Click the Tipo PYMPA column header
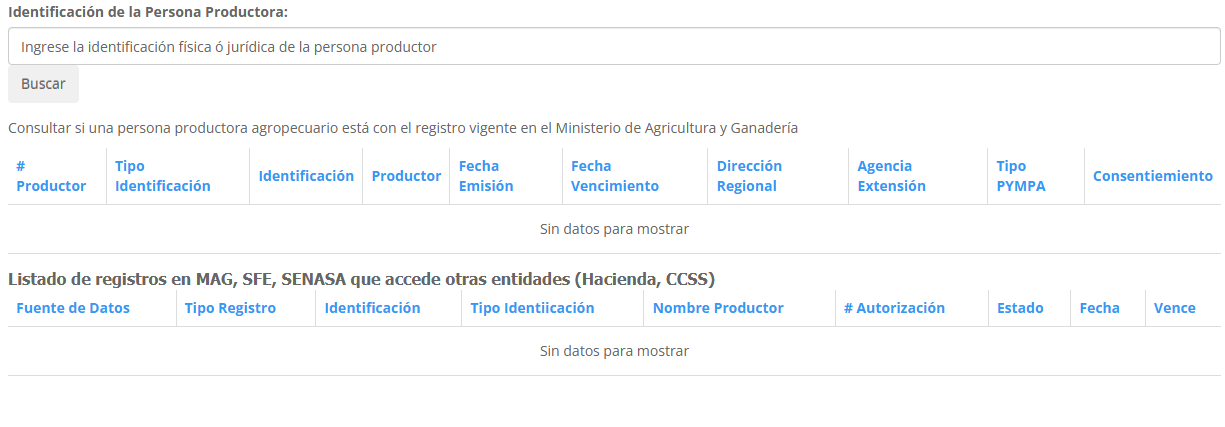Screen dimensions: 1225x427 tap(1021, 176)
